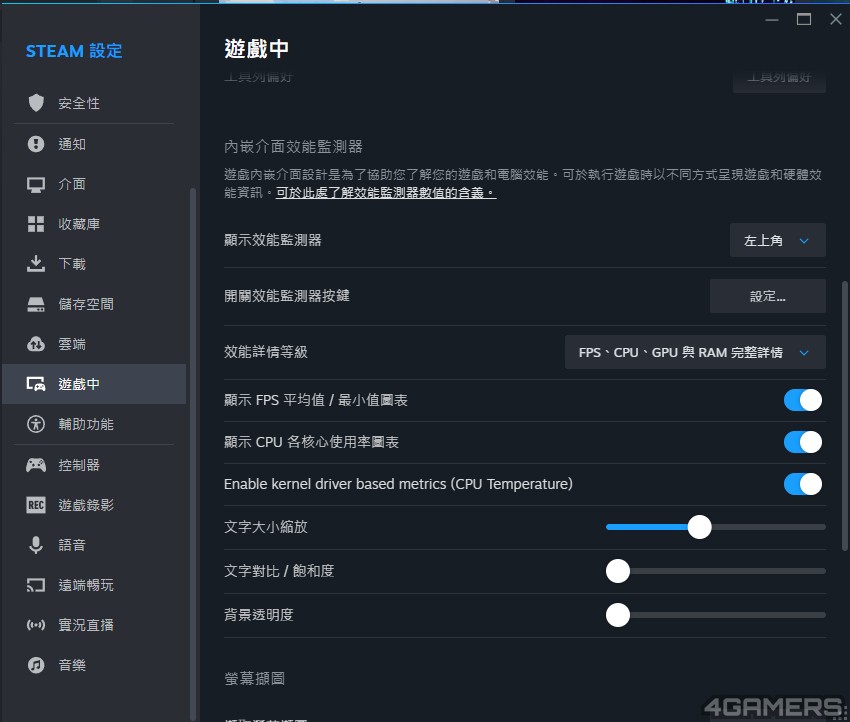Go to the 遠端暢玩 settings page
The width and height of the screenshot is (850, 722).
(94, 585)
